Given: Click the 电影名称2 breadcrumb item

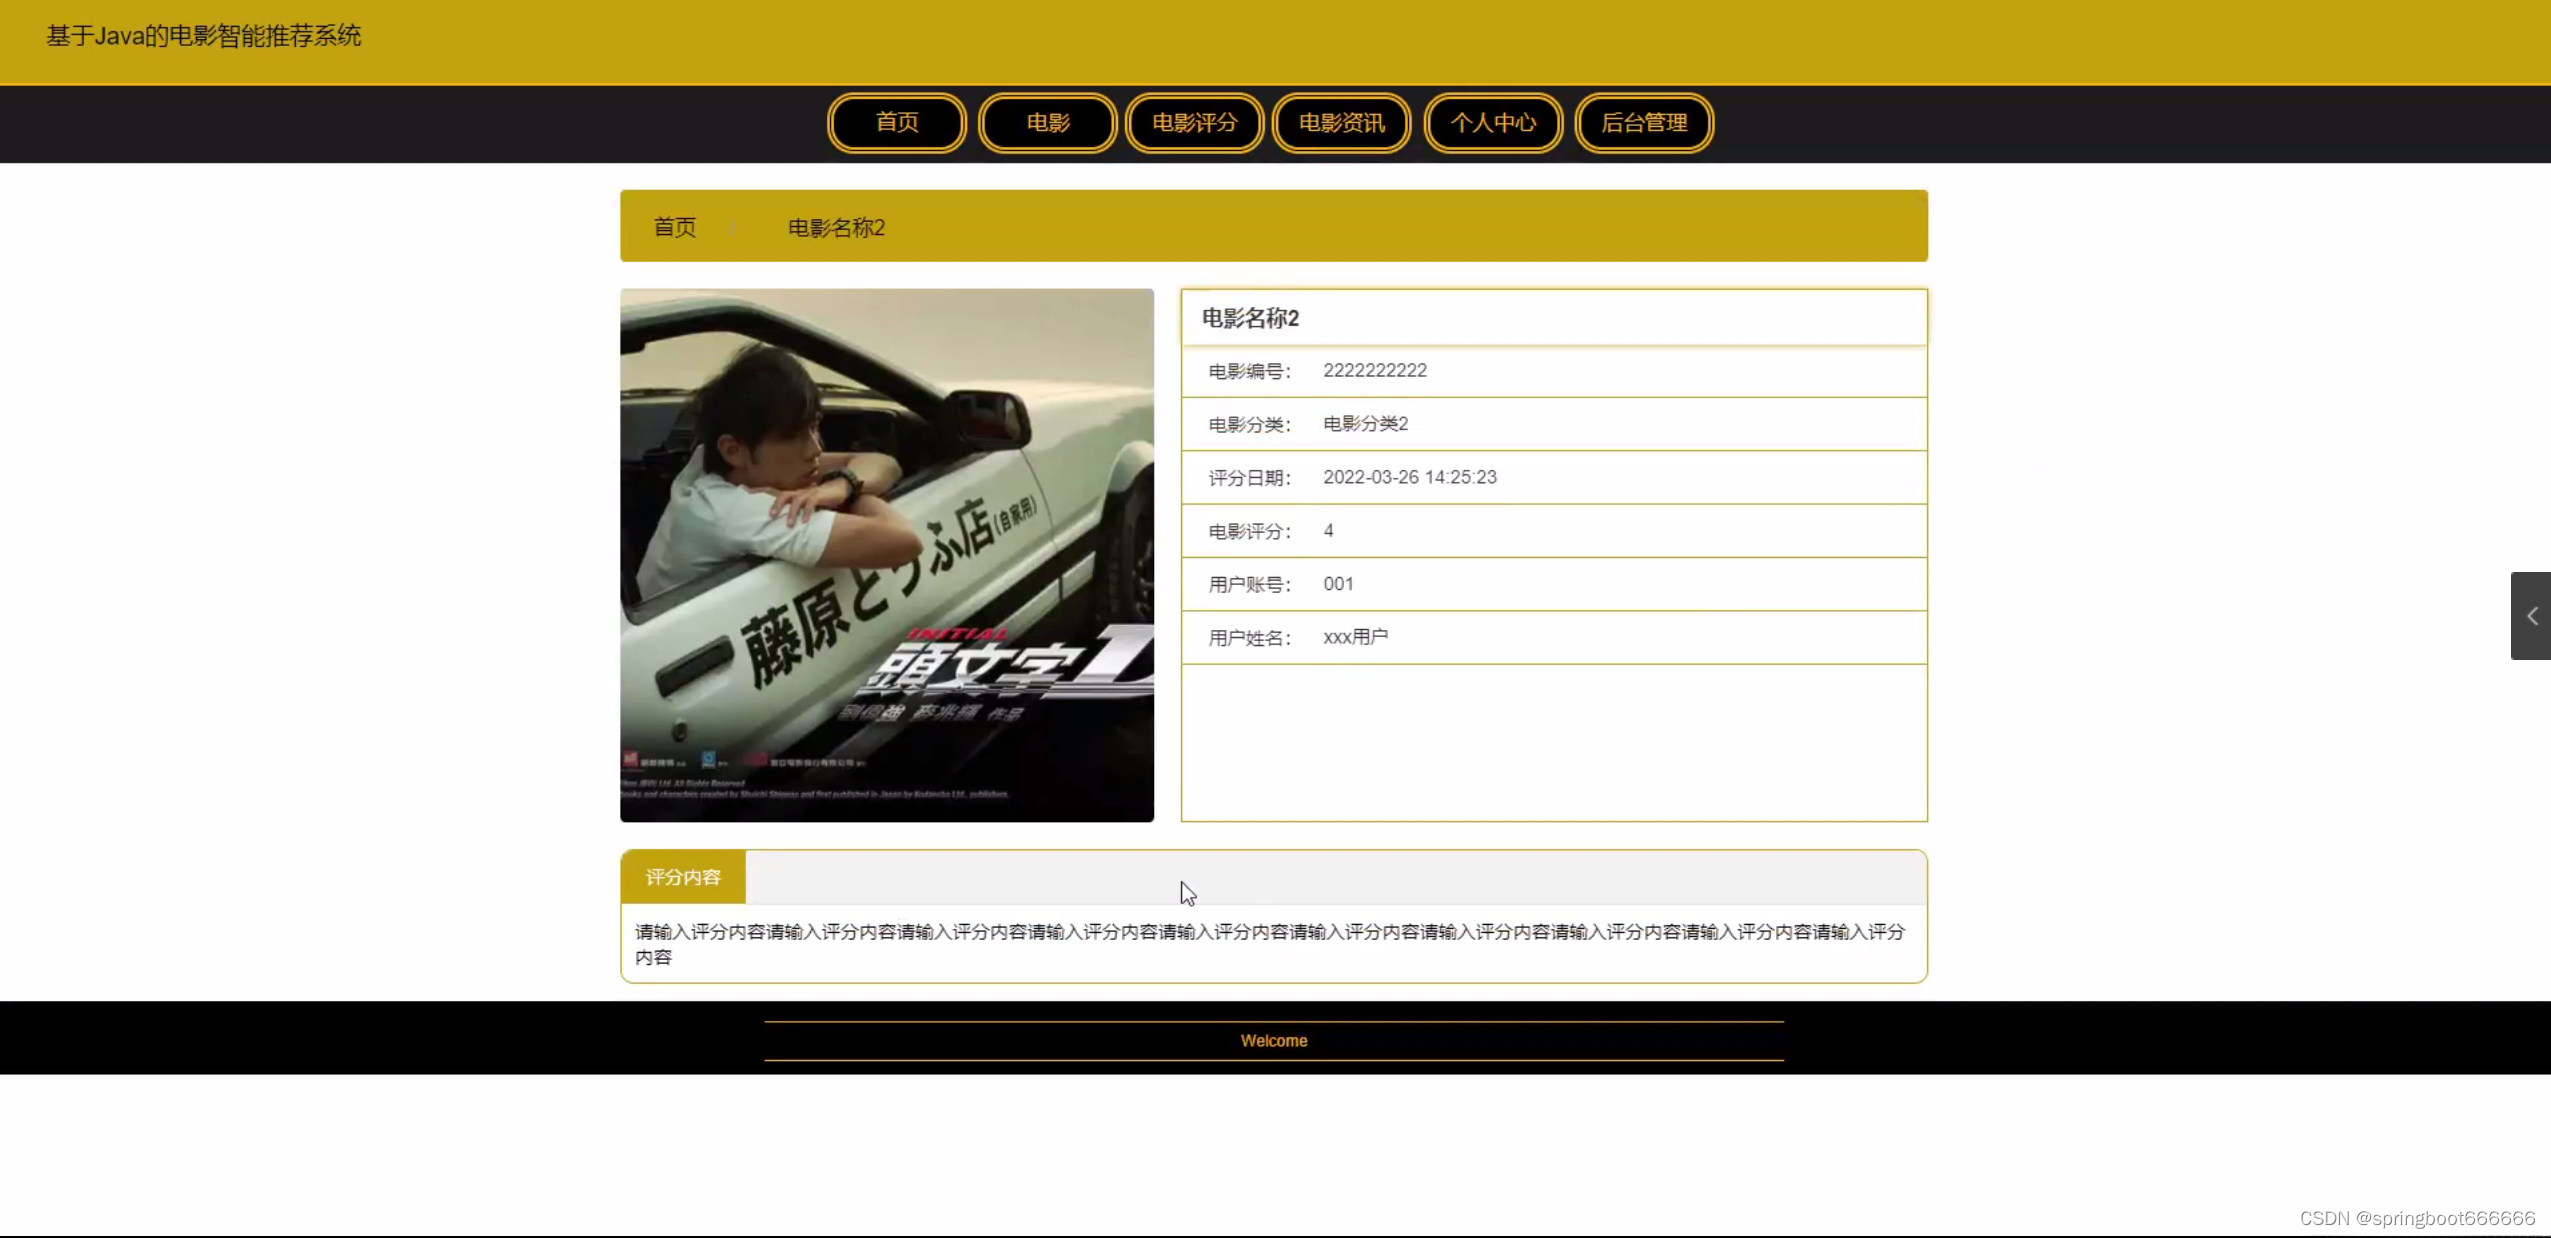Looking at the screenshot, I should [836, 228].
